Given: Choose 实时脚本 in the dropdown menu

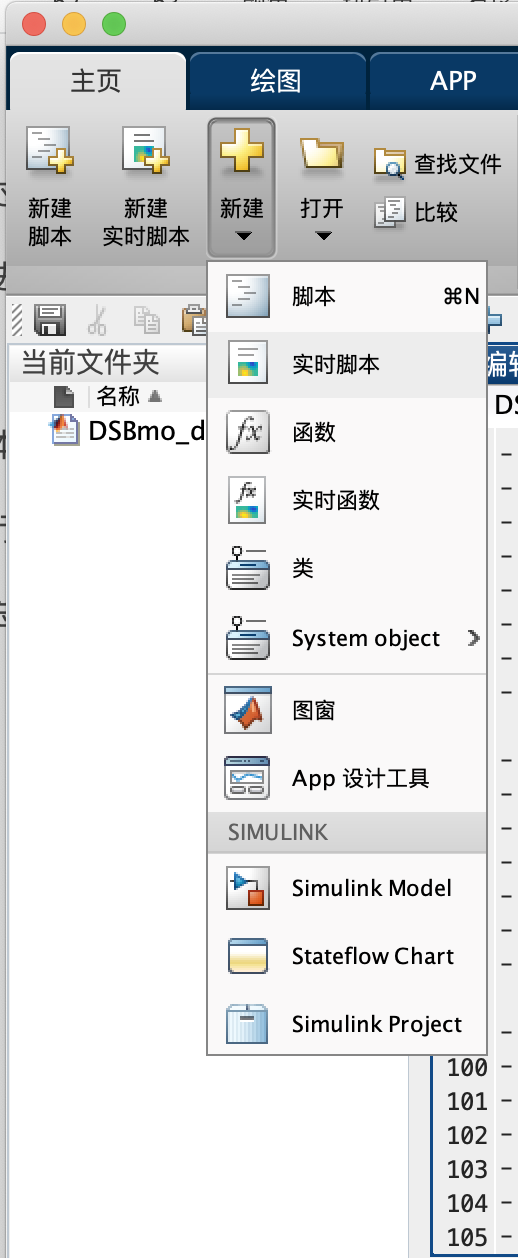Looking at the screenshot, I should (347, 365).
